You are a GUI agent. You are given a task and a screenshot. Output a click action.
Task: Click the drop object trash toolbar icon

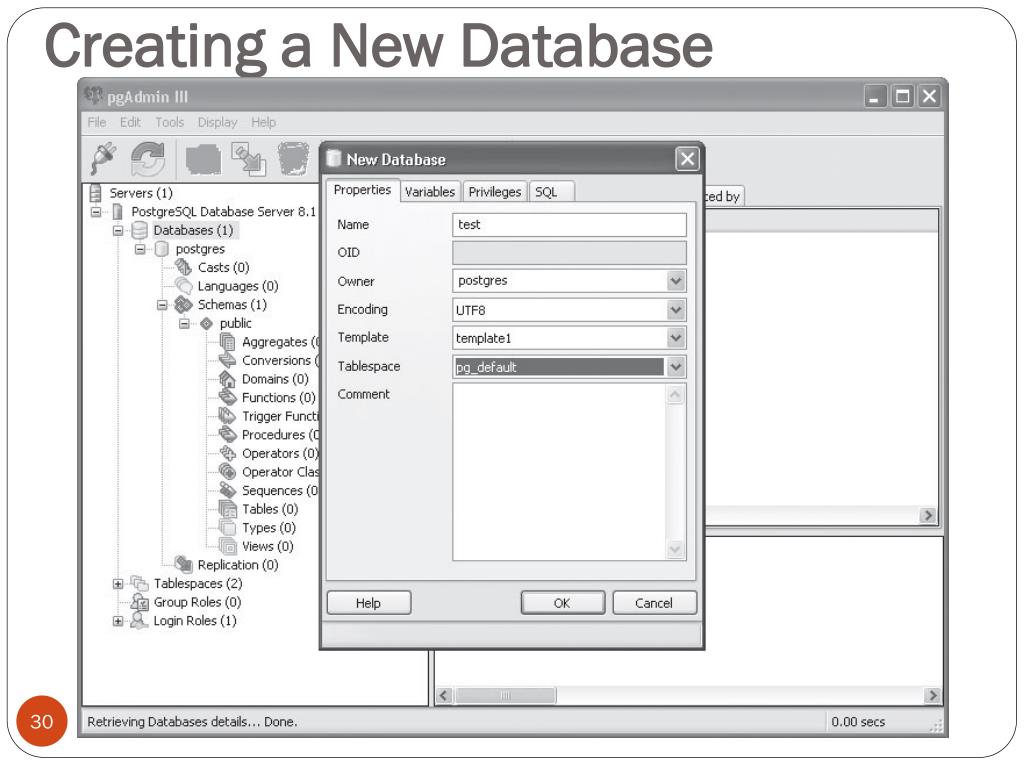293,159
